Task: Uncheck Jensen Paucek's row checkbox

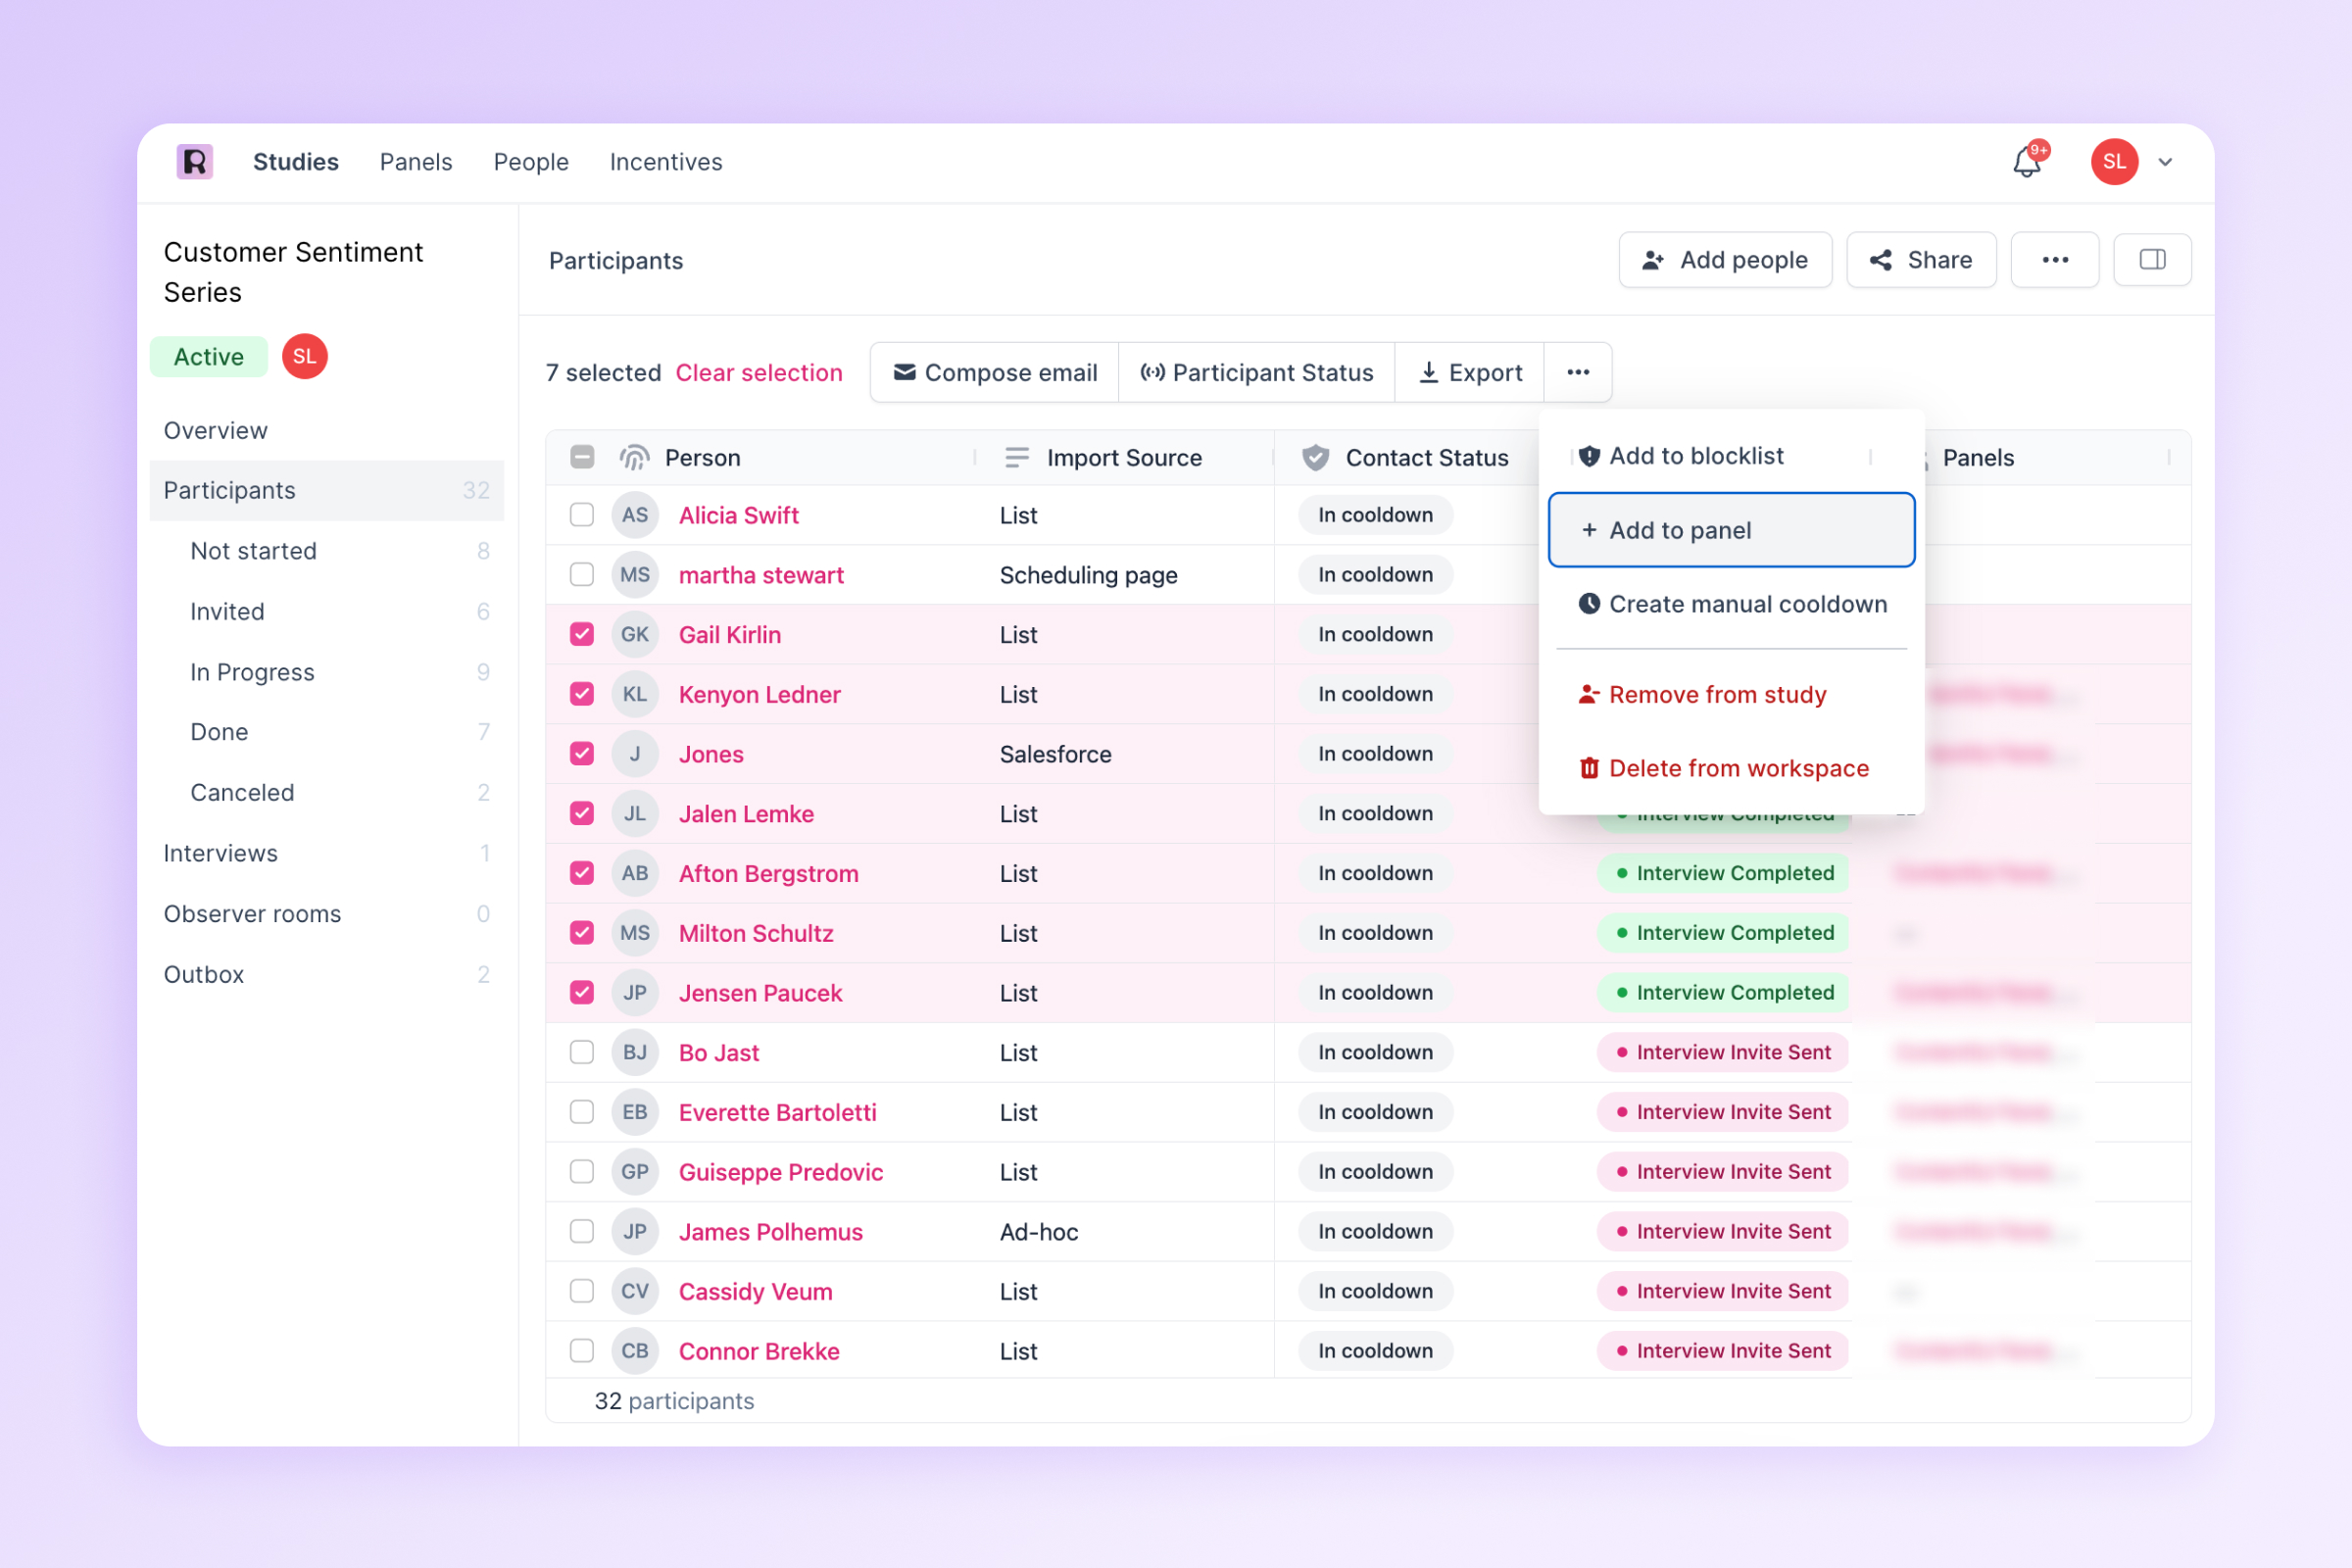Action: coord(582,993)
